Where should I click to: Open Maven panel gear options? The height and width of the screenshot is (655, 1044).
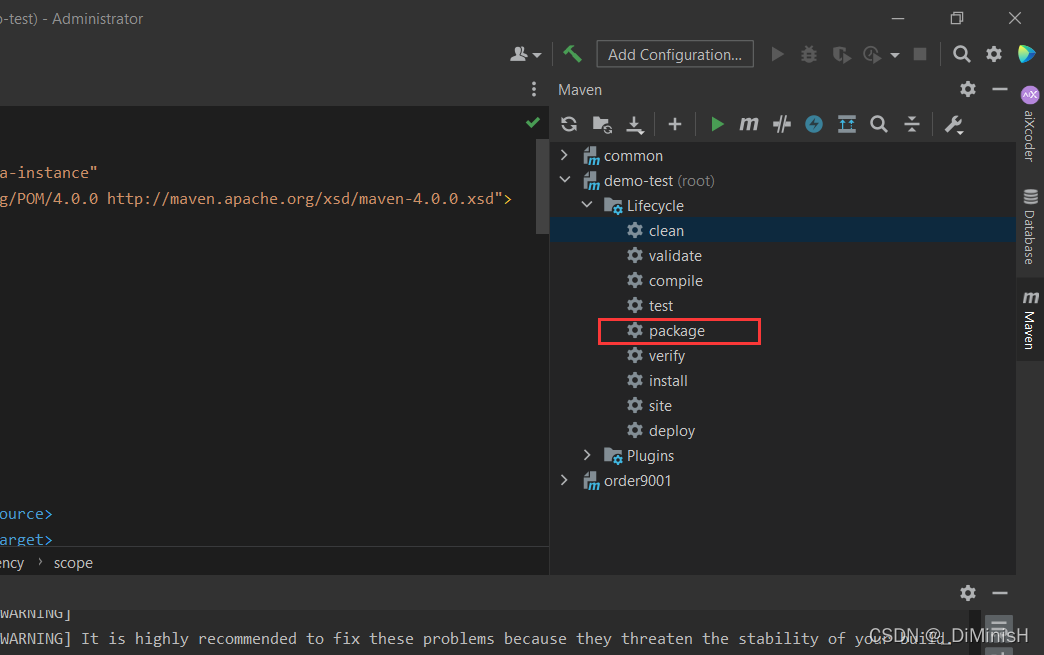click(967, 89)
